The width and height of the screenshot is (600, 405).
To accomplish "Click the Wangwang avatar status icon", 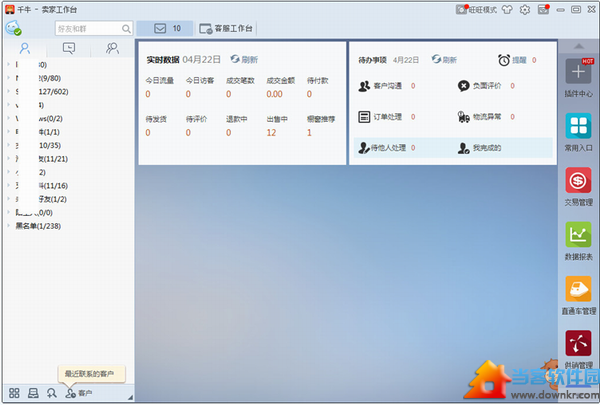I will tap(13, 28).
